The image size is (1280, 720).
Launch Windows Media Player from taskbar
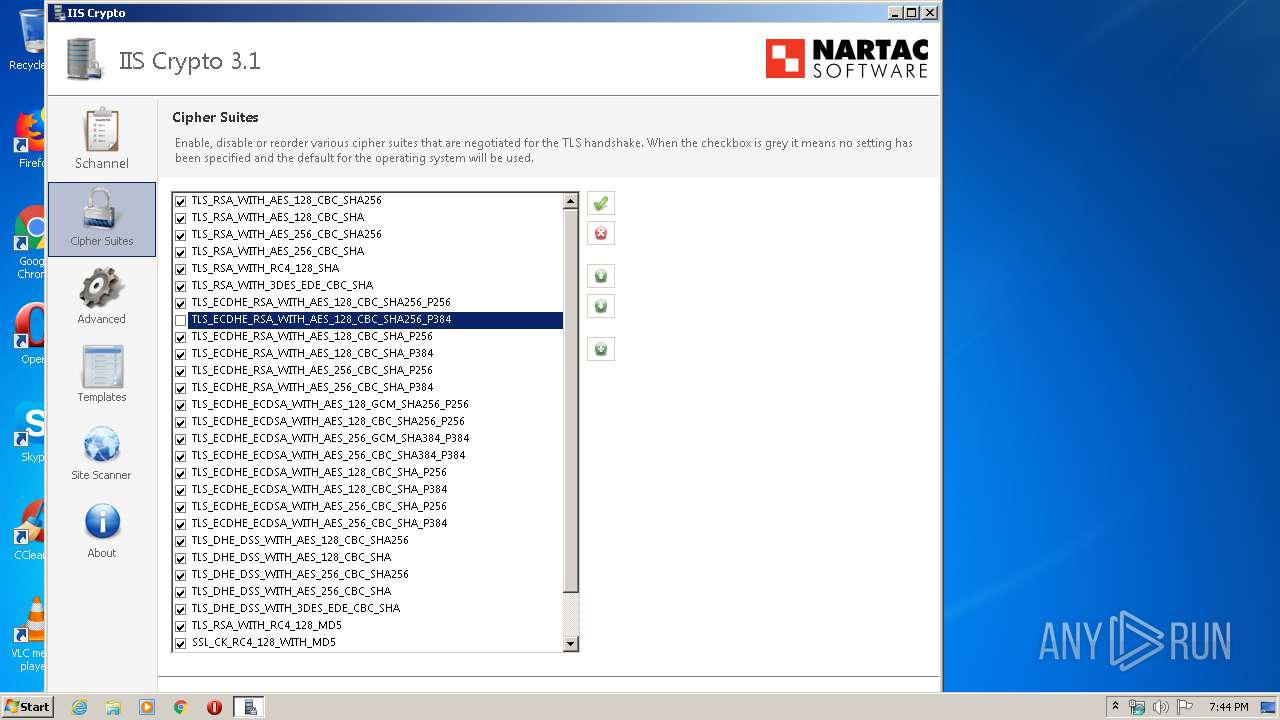point(147,707)
